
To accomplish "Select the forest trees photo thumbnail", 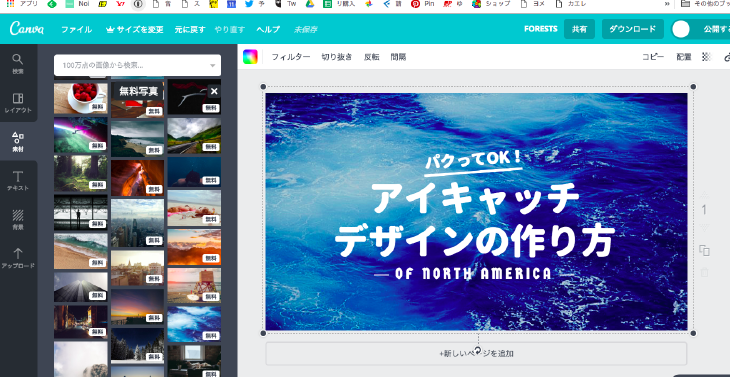I will coord(81,174).
